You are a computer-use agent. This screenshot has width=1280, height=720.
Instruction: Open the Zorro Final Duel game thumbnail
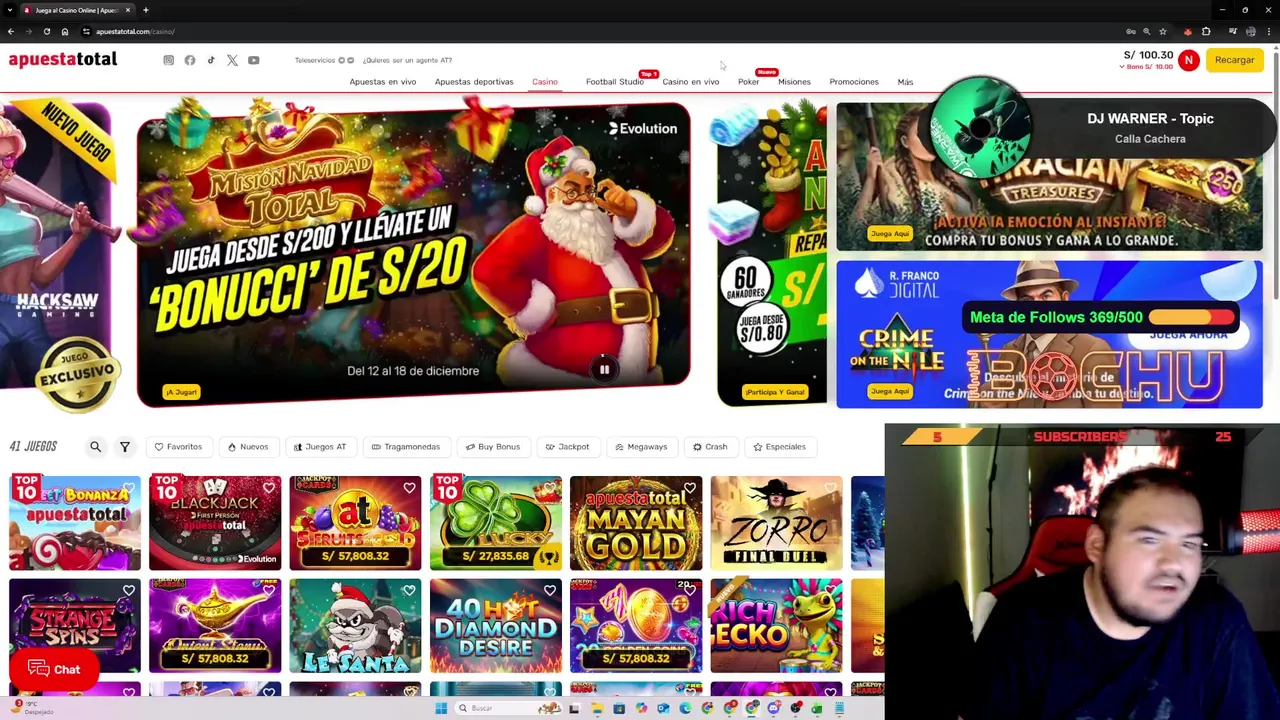click(776, 523)
